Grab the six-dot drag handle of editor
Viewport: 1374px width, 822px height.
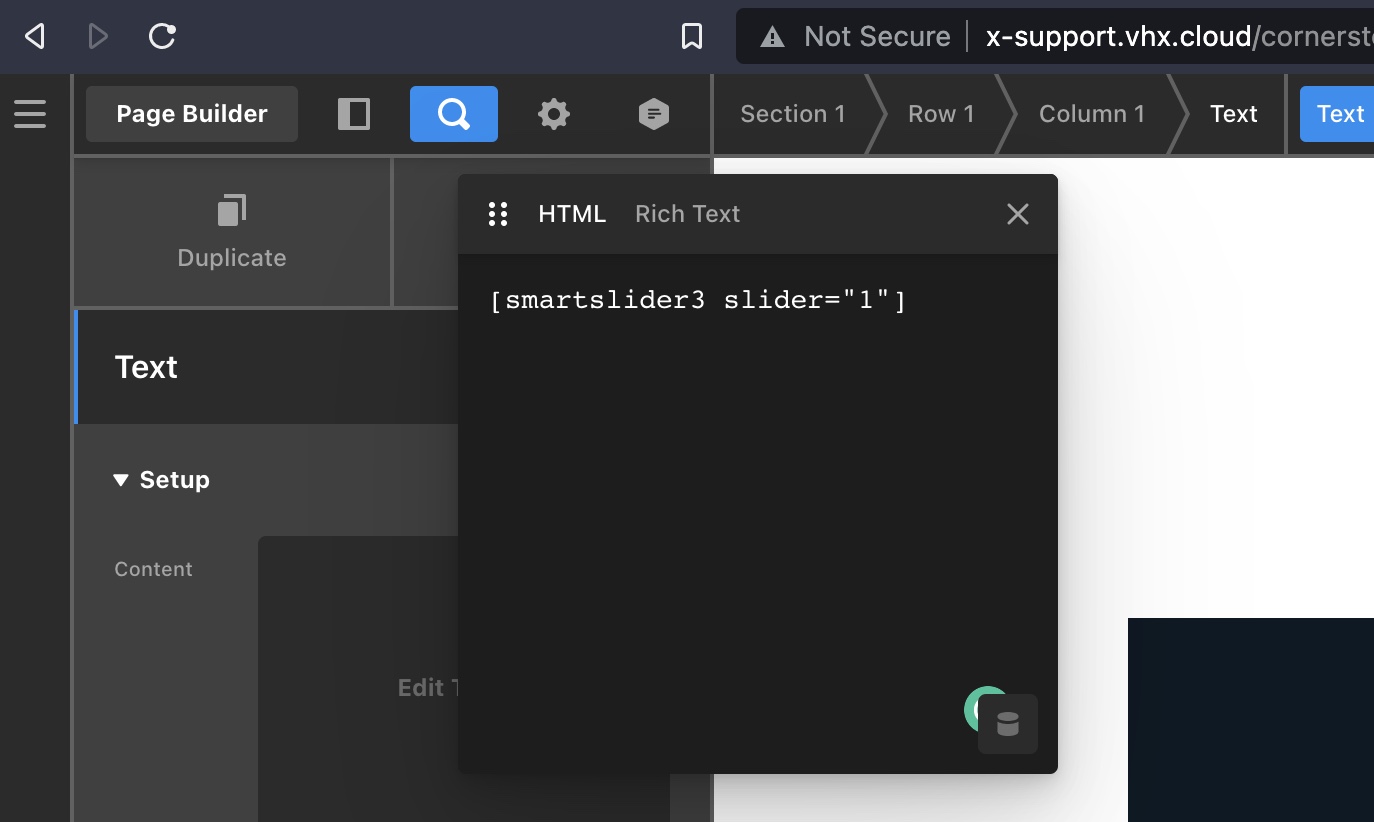tap(498, 214)
